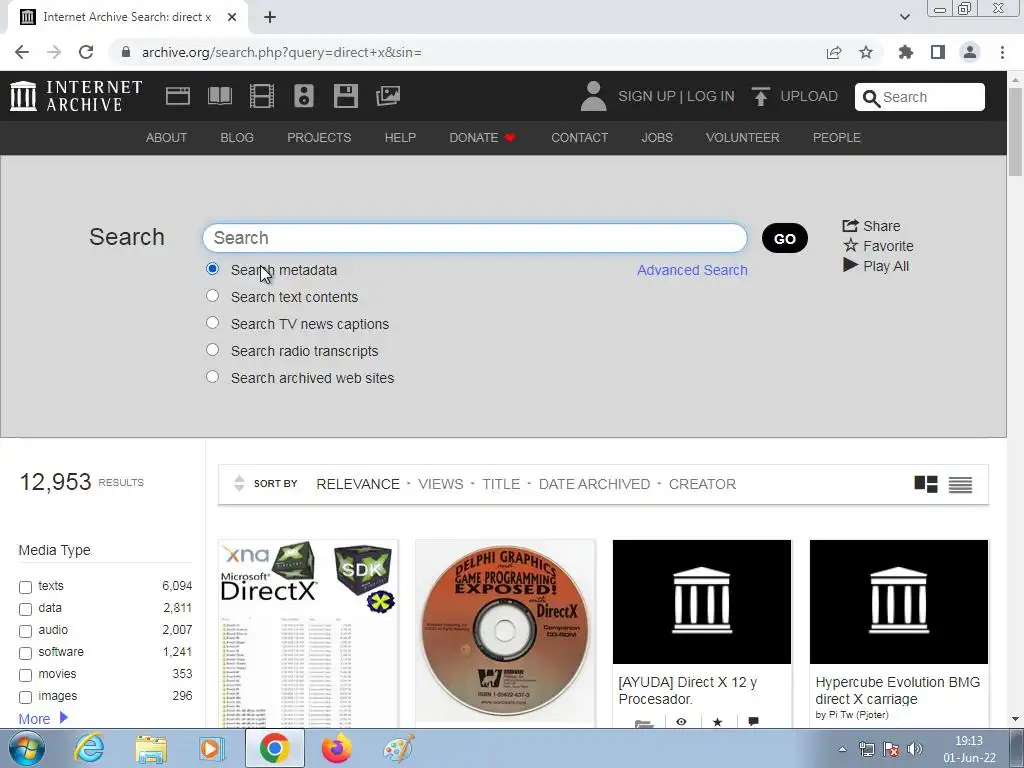Check the audio media type filter
The width and height of the screenshot is (1024, 768).
tap(25, 632)
